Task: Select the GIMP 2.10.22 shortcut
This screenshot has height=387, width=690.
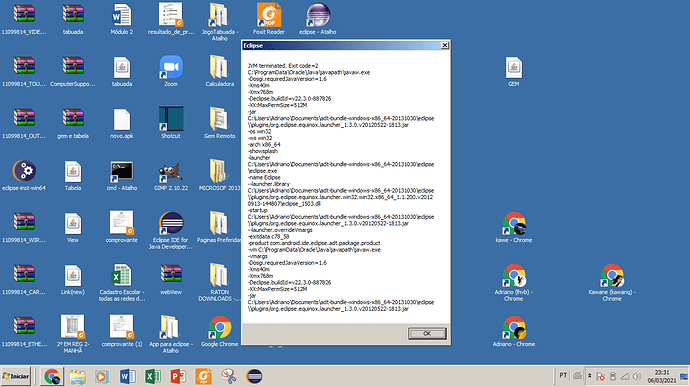Action: point(171,175)
